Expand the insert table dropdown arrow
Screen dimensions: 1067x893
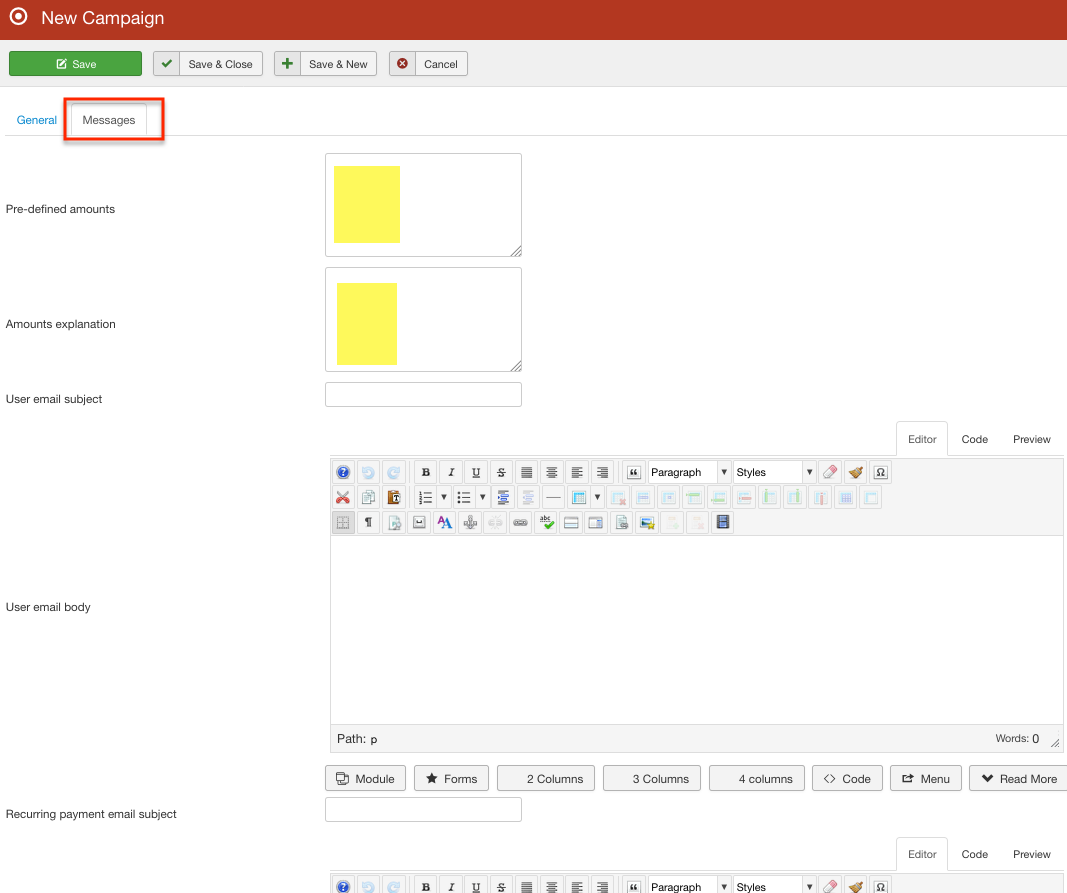(x=597, y=497)
